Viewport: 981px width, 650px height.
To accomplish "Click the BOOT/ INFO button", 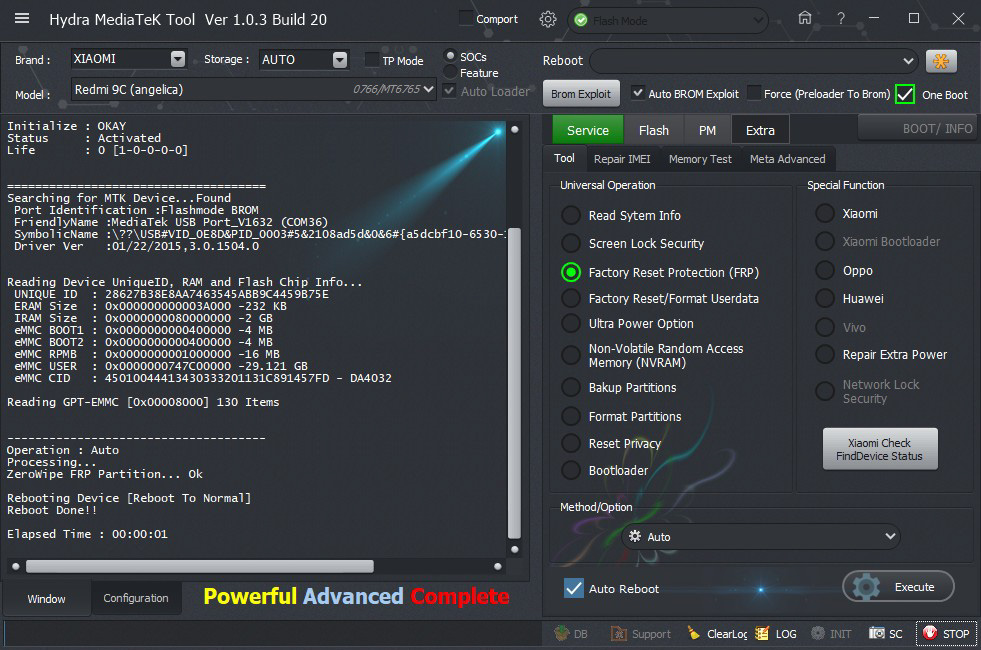I will coord(916,128).
